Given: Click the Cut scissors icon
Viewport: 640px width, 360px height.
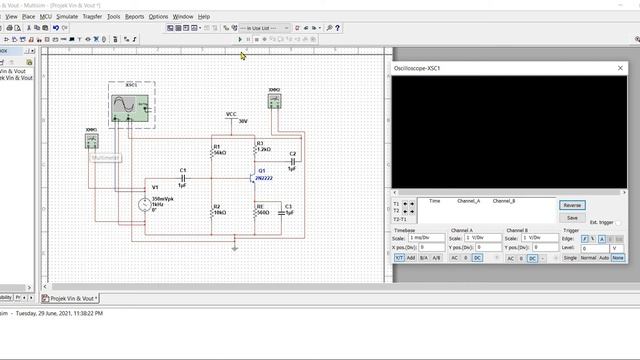Looking at the screenshot, I should [x=29, y=28].
